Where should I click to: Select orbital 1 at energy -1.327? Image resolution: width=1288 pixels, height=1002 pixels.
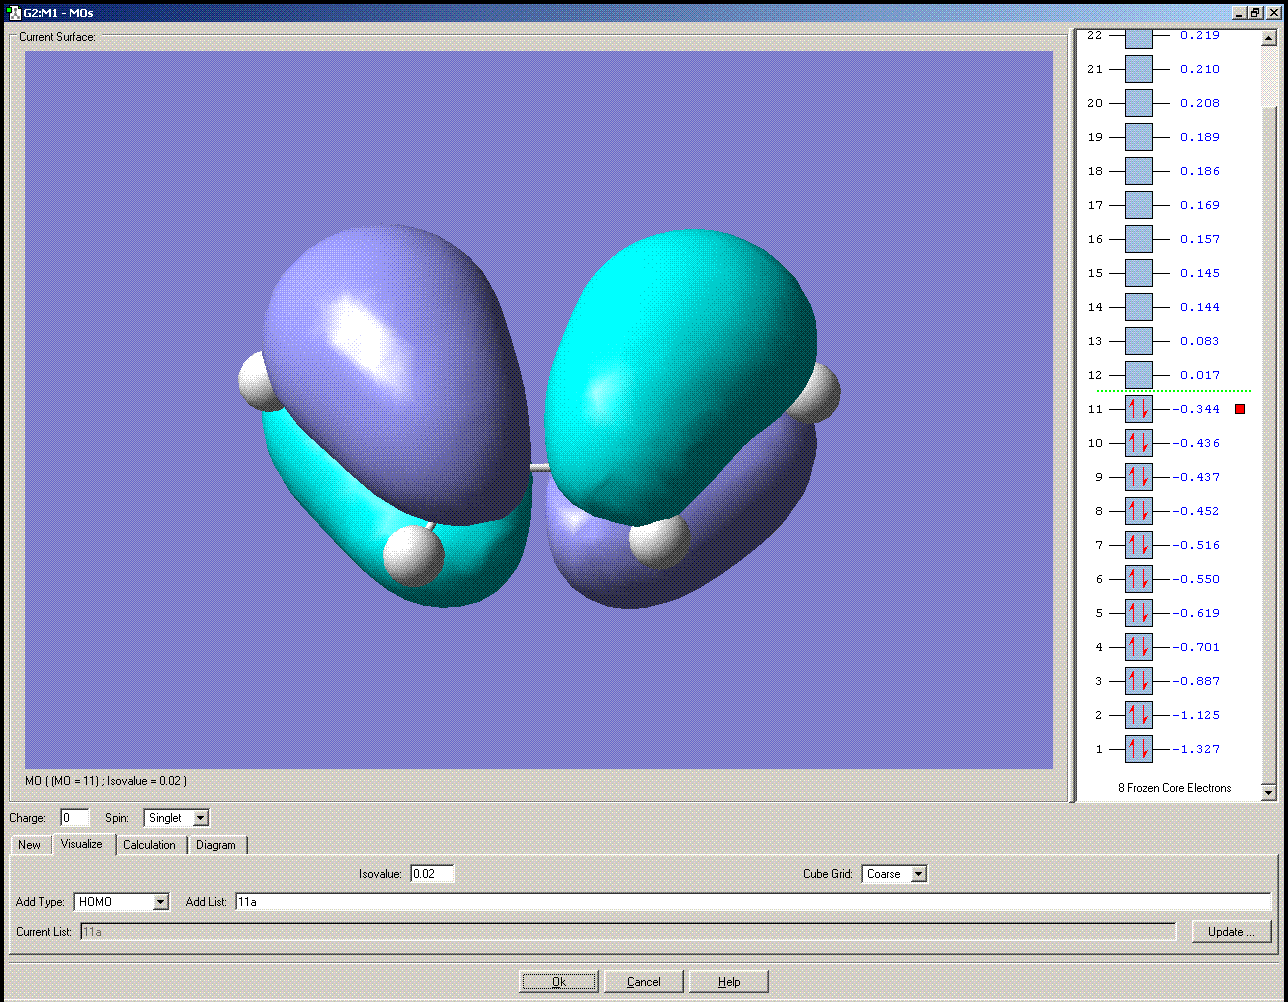(1138, 749)
